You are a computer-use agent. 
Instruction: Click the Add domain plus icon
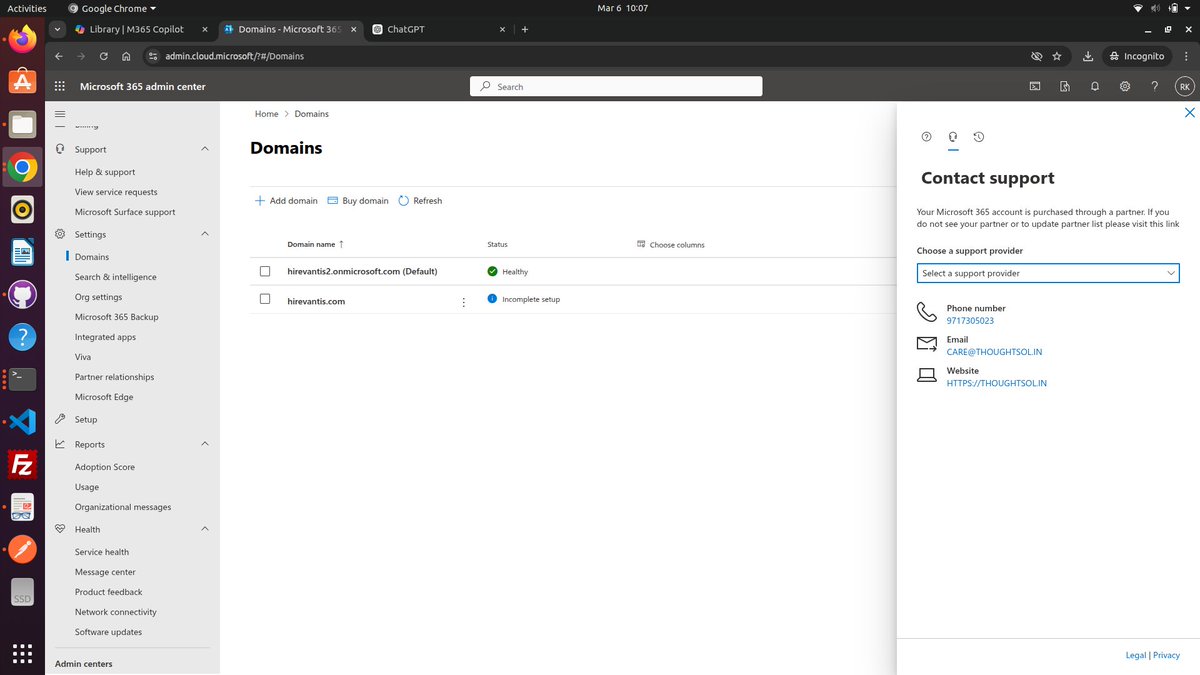[260, 201]
